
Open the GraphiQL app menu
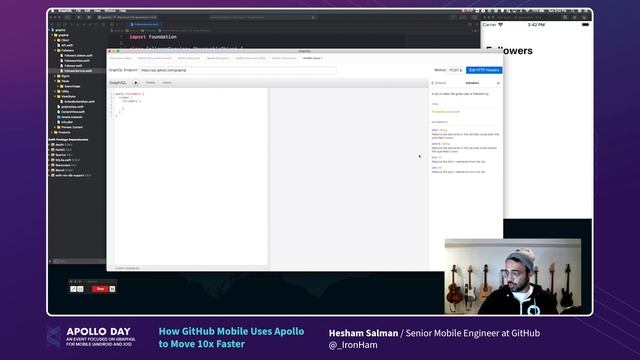click(65, 11)
